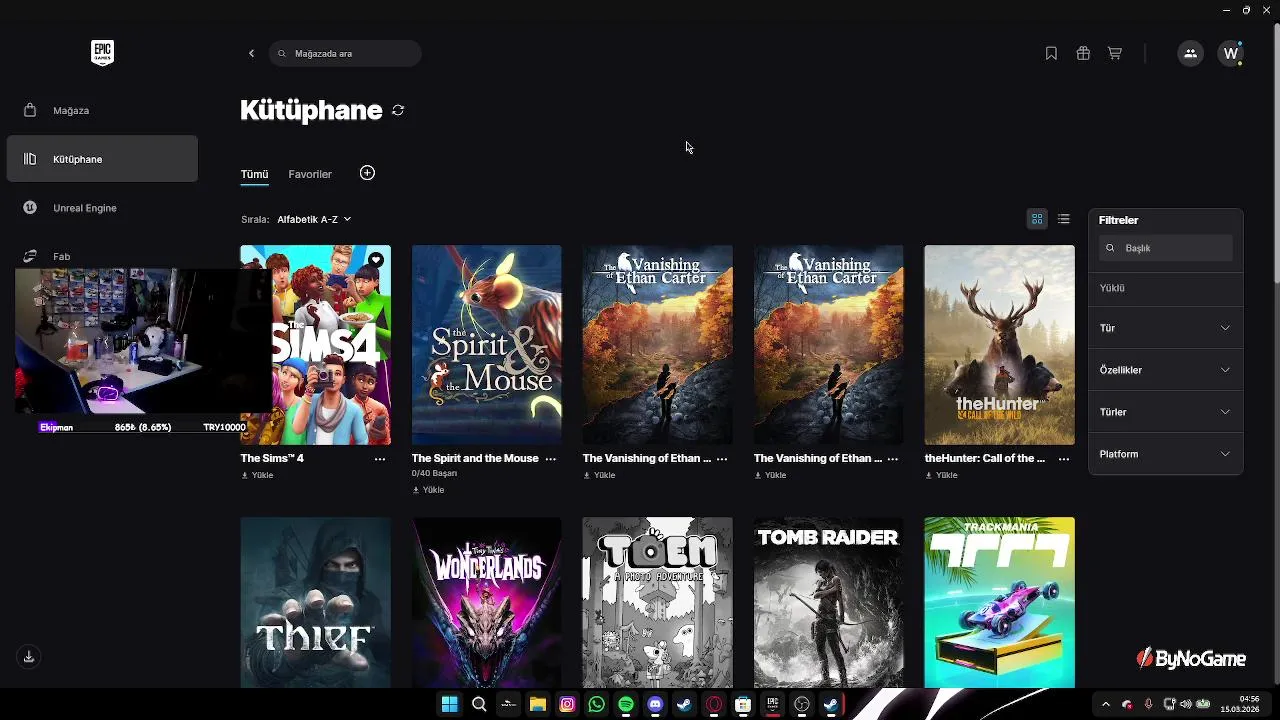The width and height of the screenshot is (1280, 720).
Task: Open the friends list icon
Action: [x=1190, y=53]
